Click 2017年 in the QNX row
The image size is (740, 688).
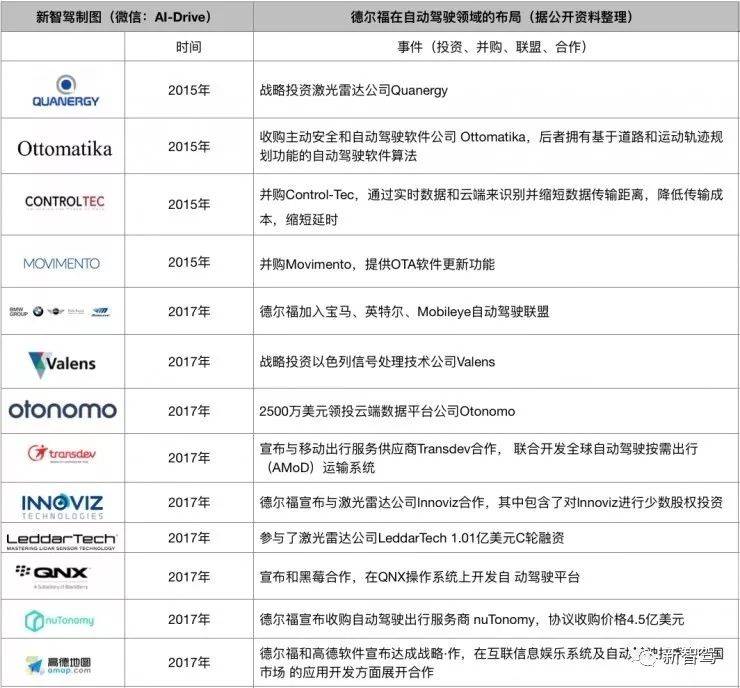tap(189, 577)
